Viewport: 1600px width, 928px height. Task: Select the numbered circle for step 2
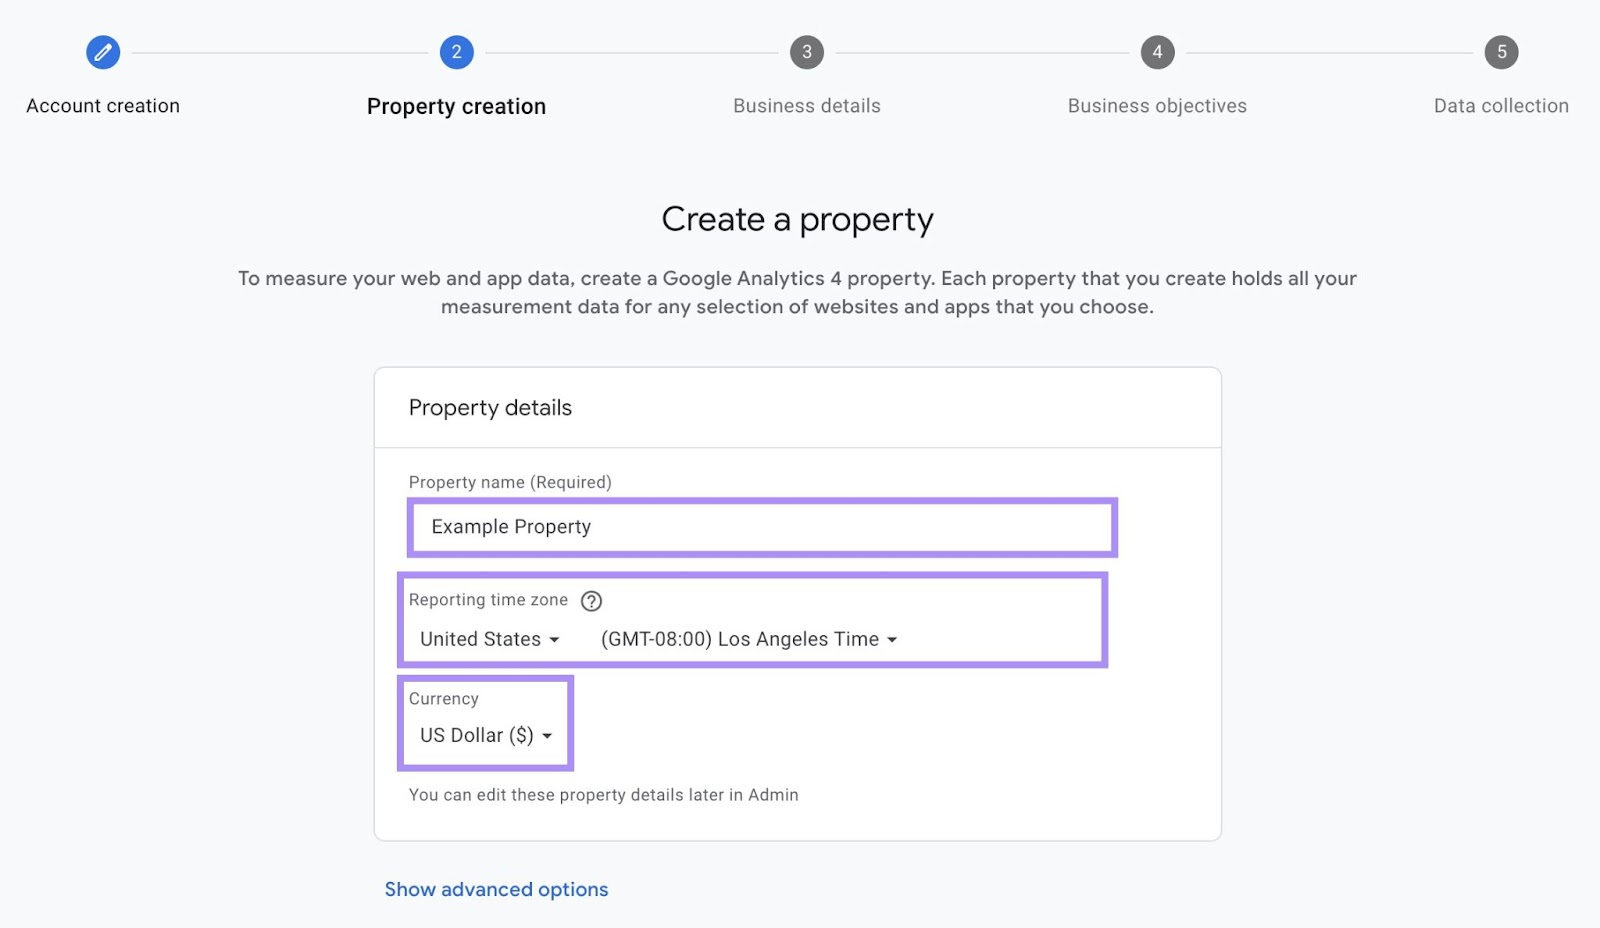(x=456, y=52)
